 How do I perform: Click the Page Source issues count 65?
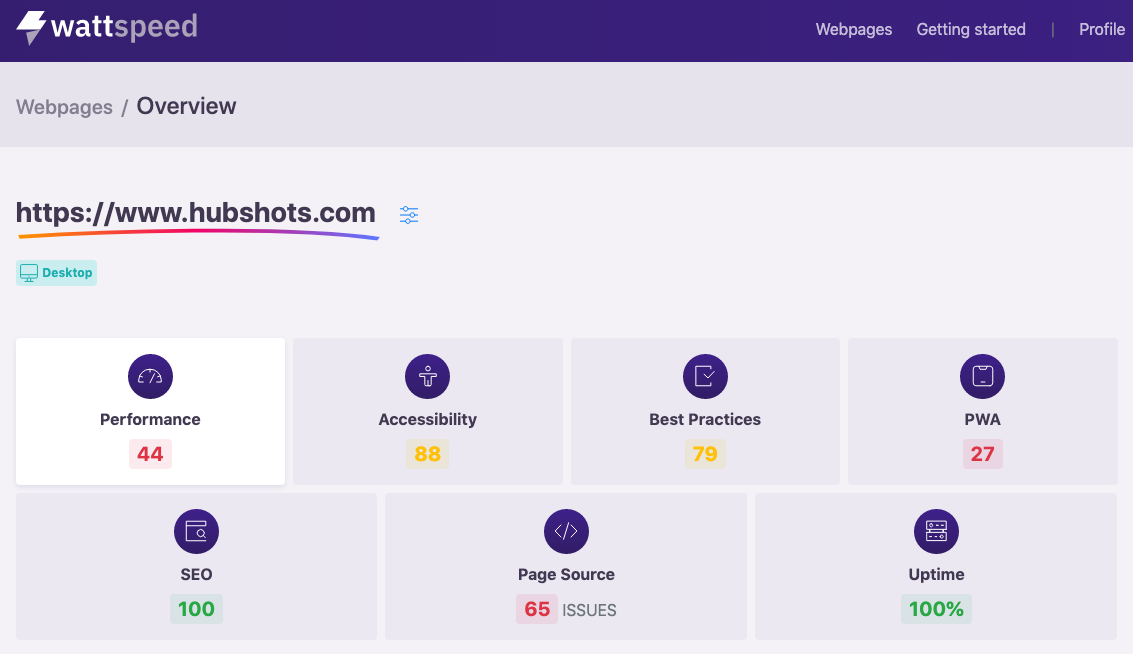coord(537,608)
